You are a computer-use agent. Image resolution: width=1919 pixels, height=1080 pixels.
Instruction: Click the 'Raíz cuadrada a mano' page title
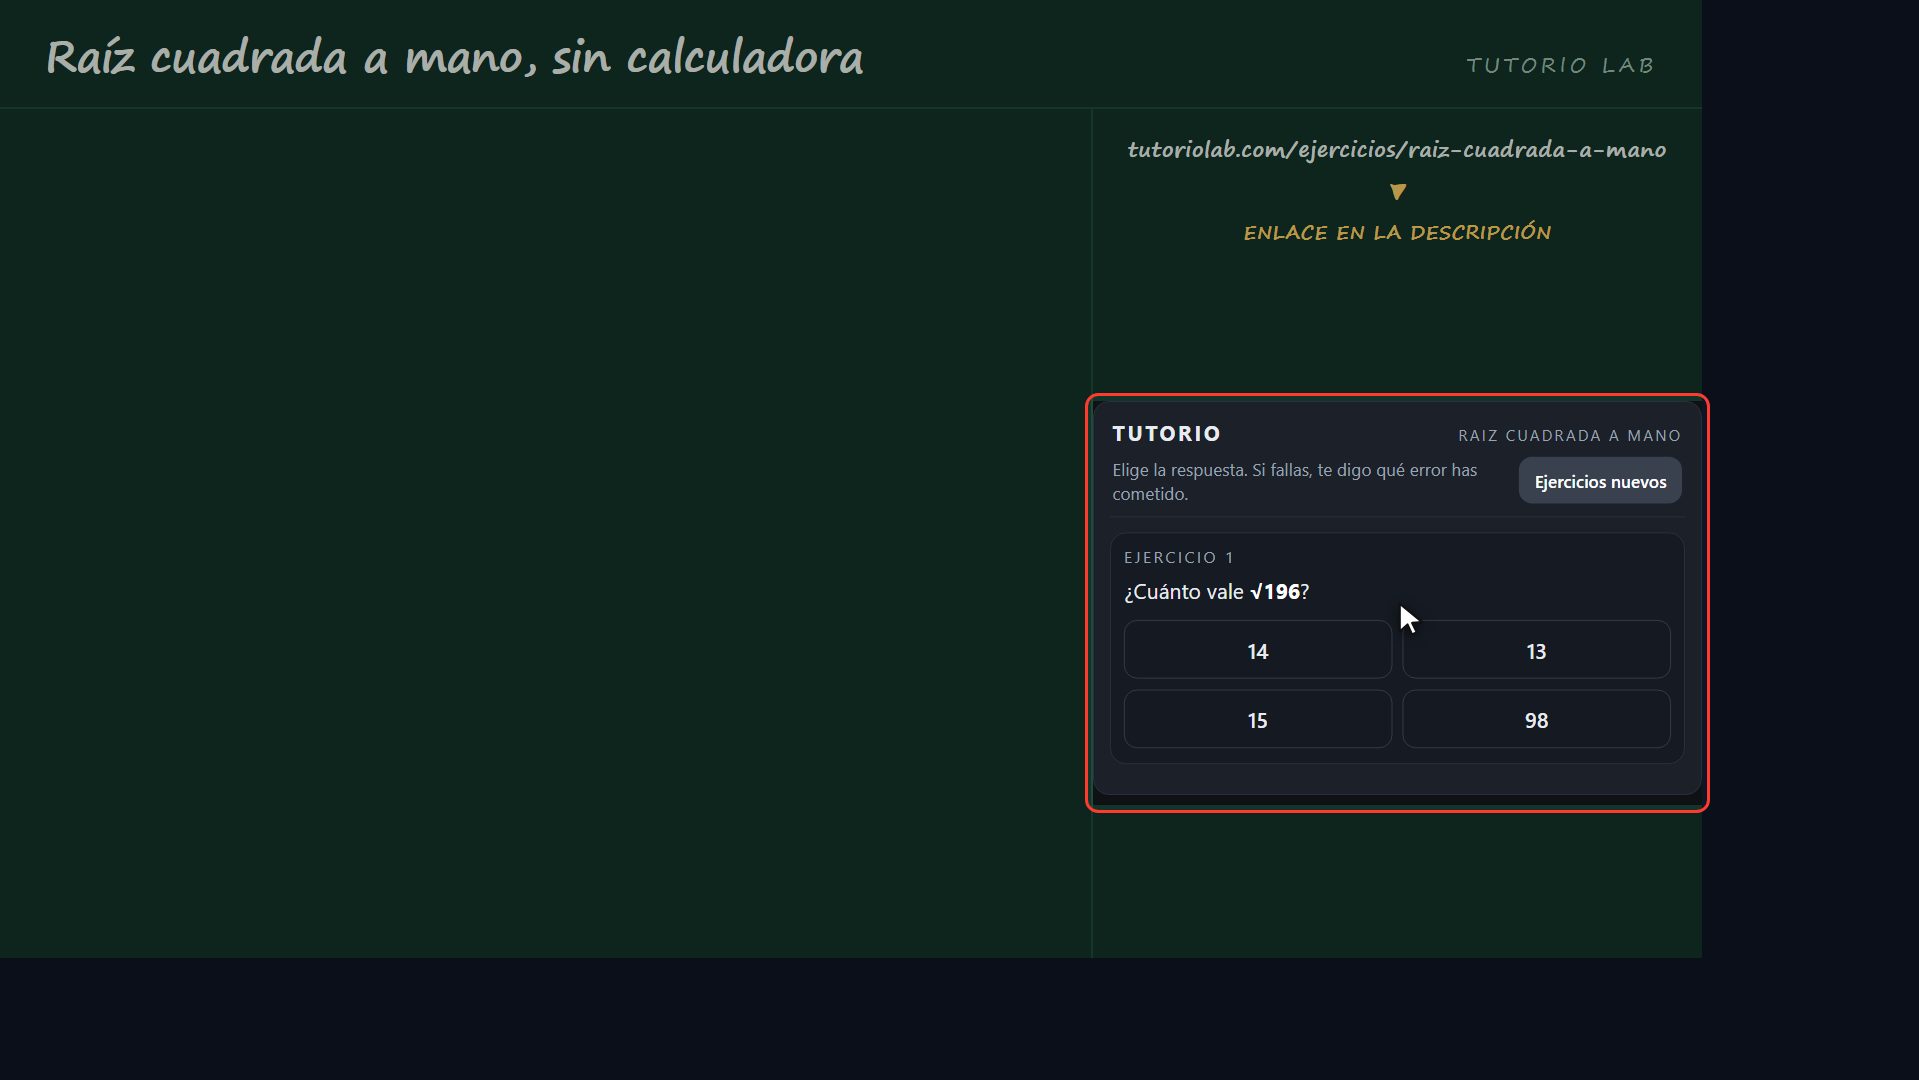pyautogui.click(x=455, y=58)
